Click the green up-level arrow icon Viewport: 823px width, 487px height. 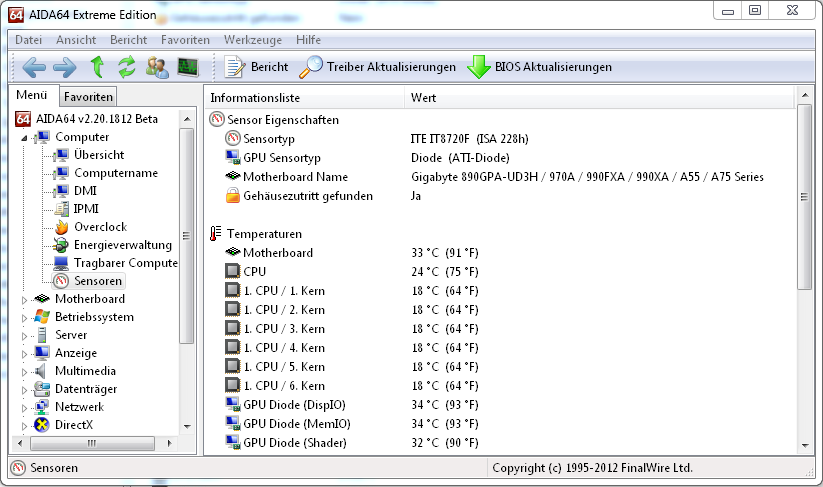[97, 67]
